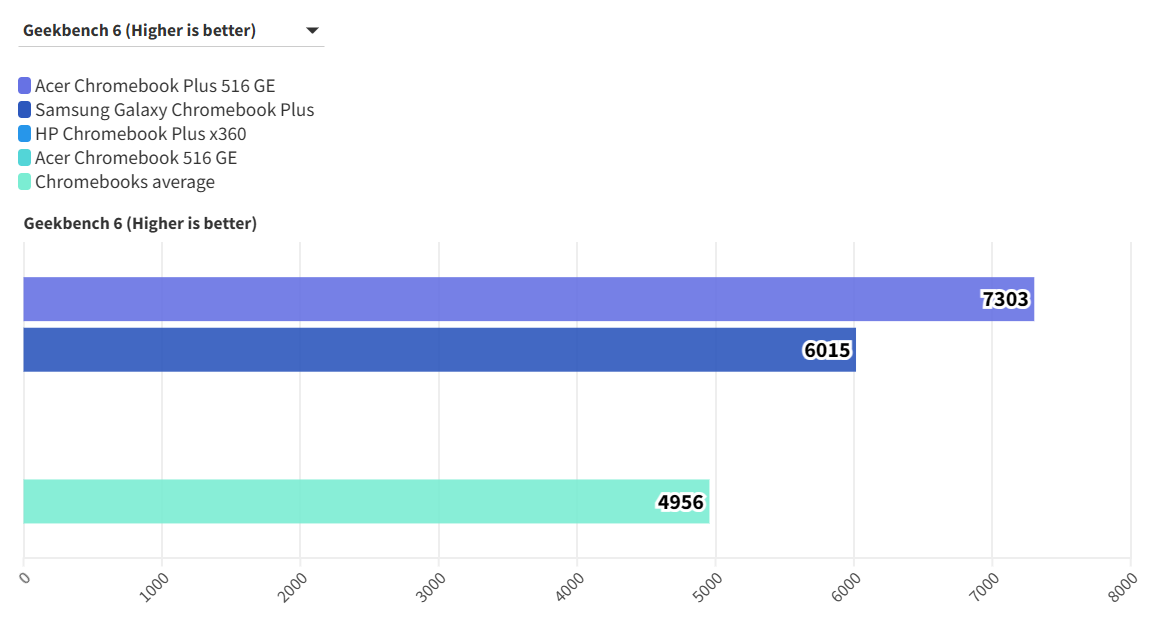
Task: Click the Samsung Galaxy Chromebook Plus legend swatch
Action: coord(25,110)
